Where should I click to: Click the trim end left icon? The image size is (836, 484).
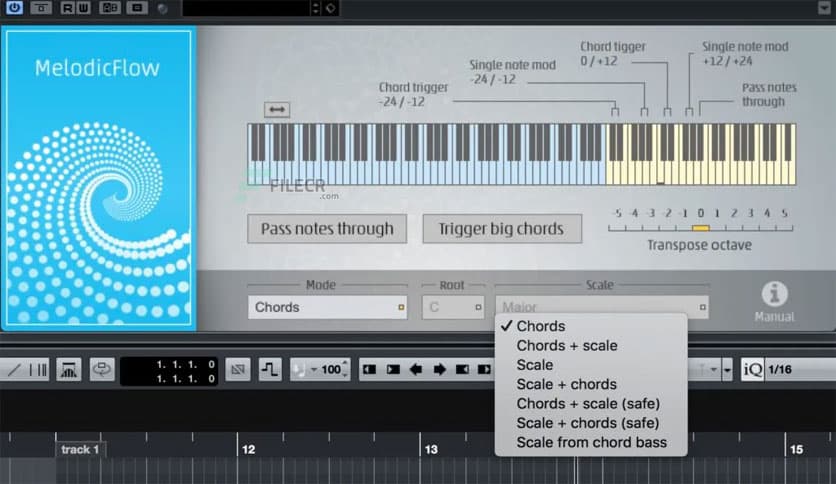coord(462,369)
